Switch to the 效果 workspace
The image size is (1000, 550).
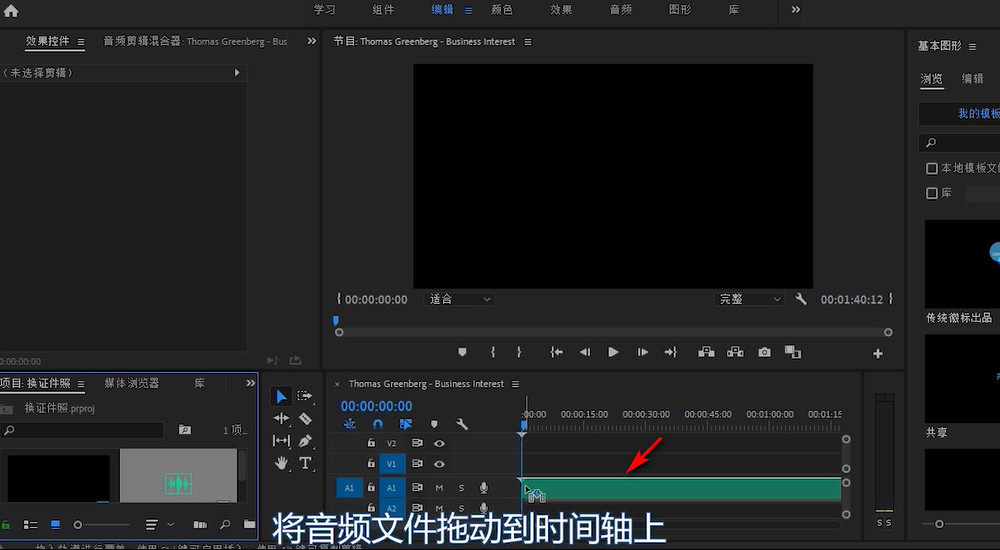(561, 10)
